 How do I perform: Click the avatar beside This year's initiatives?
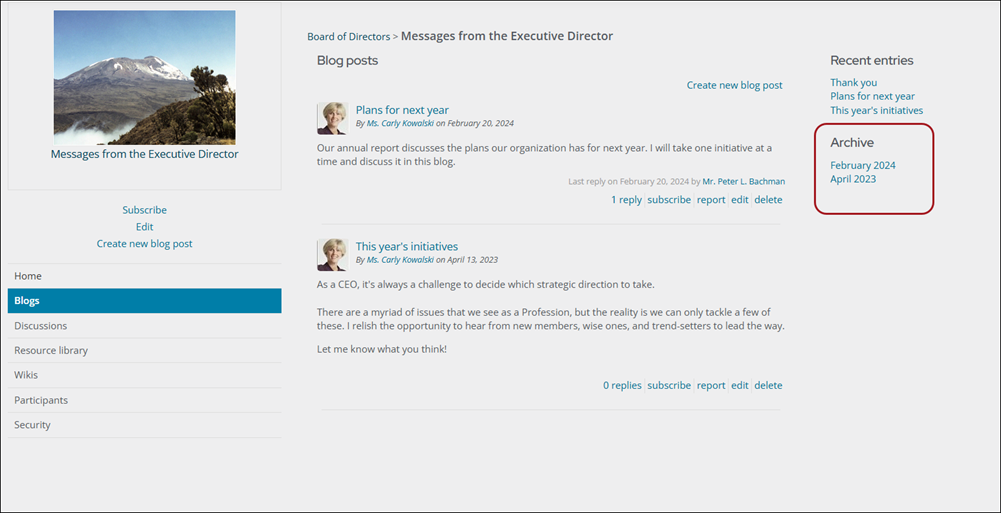coord(332,255)
